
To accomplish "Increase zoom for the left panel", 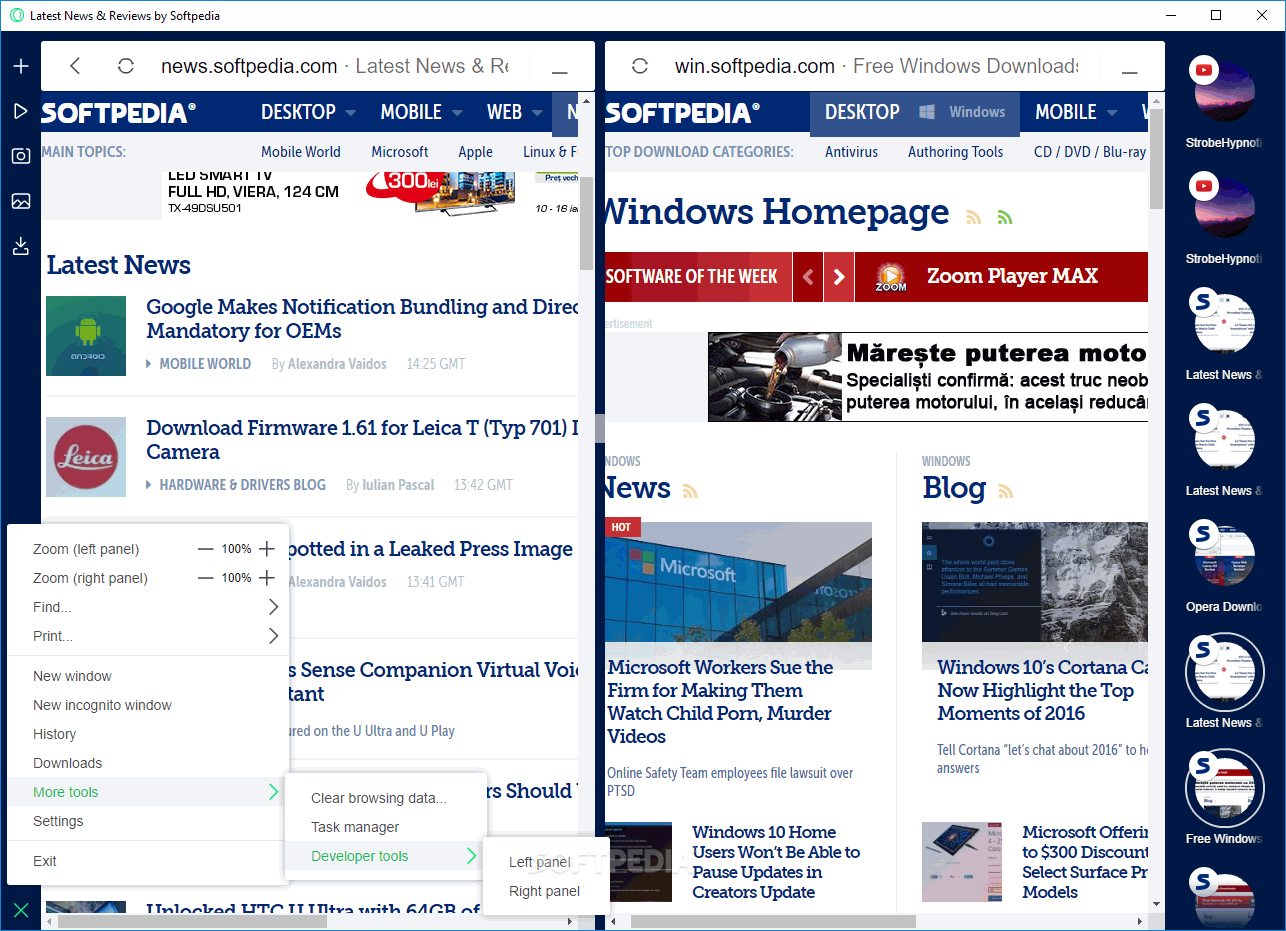I will 267,549.
